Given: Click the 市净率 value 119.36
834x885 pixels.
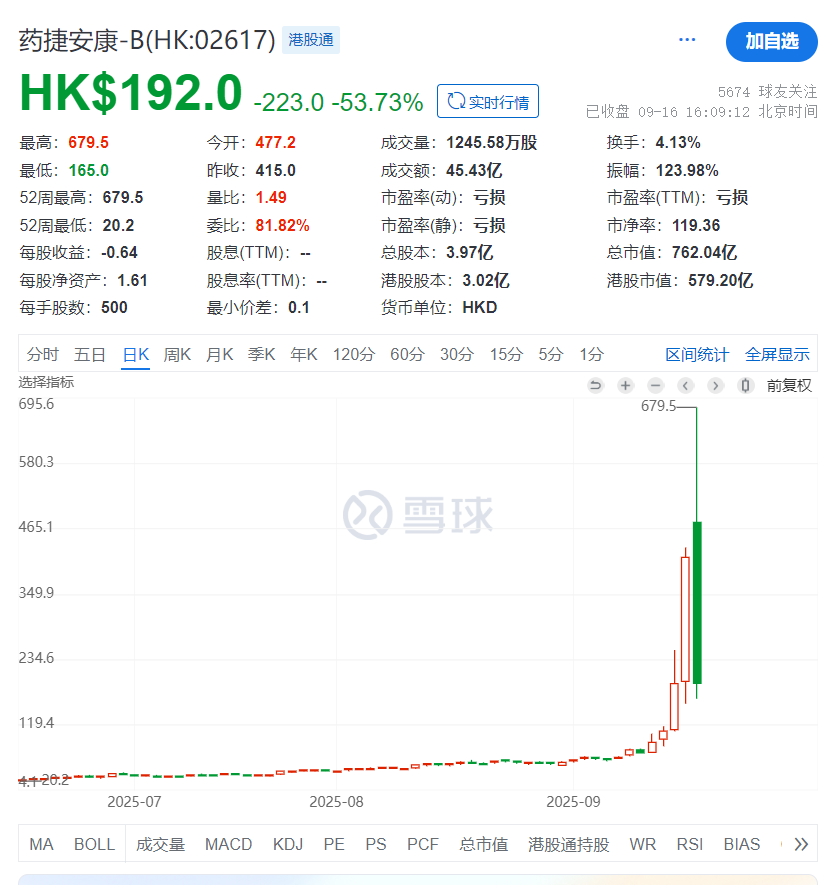Looking at the screenshot, I should tap(696, 226).
